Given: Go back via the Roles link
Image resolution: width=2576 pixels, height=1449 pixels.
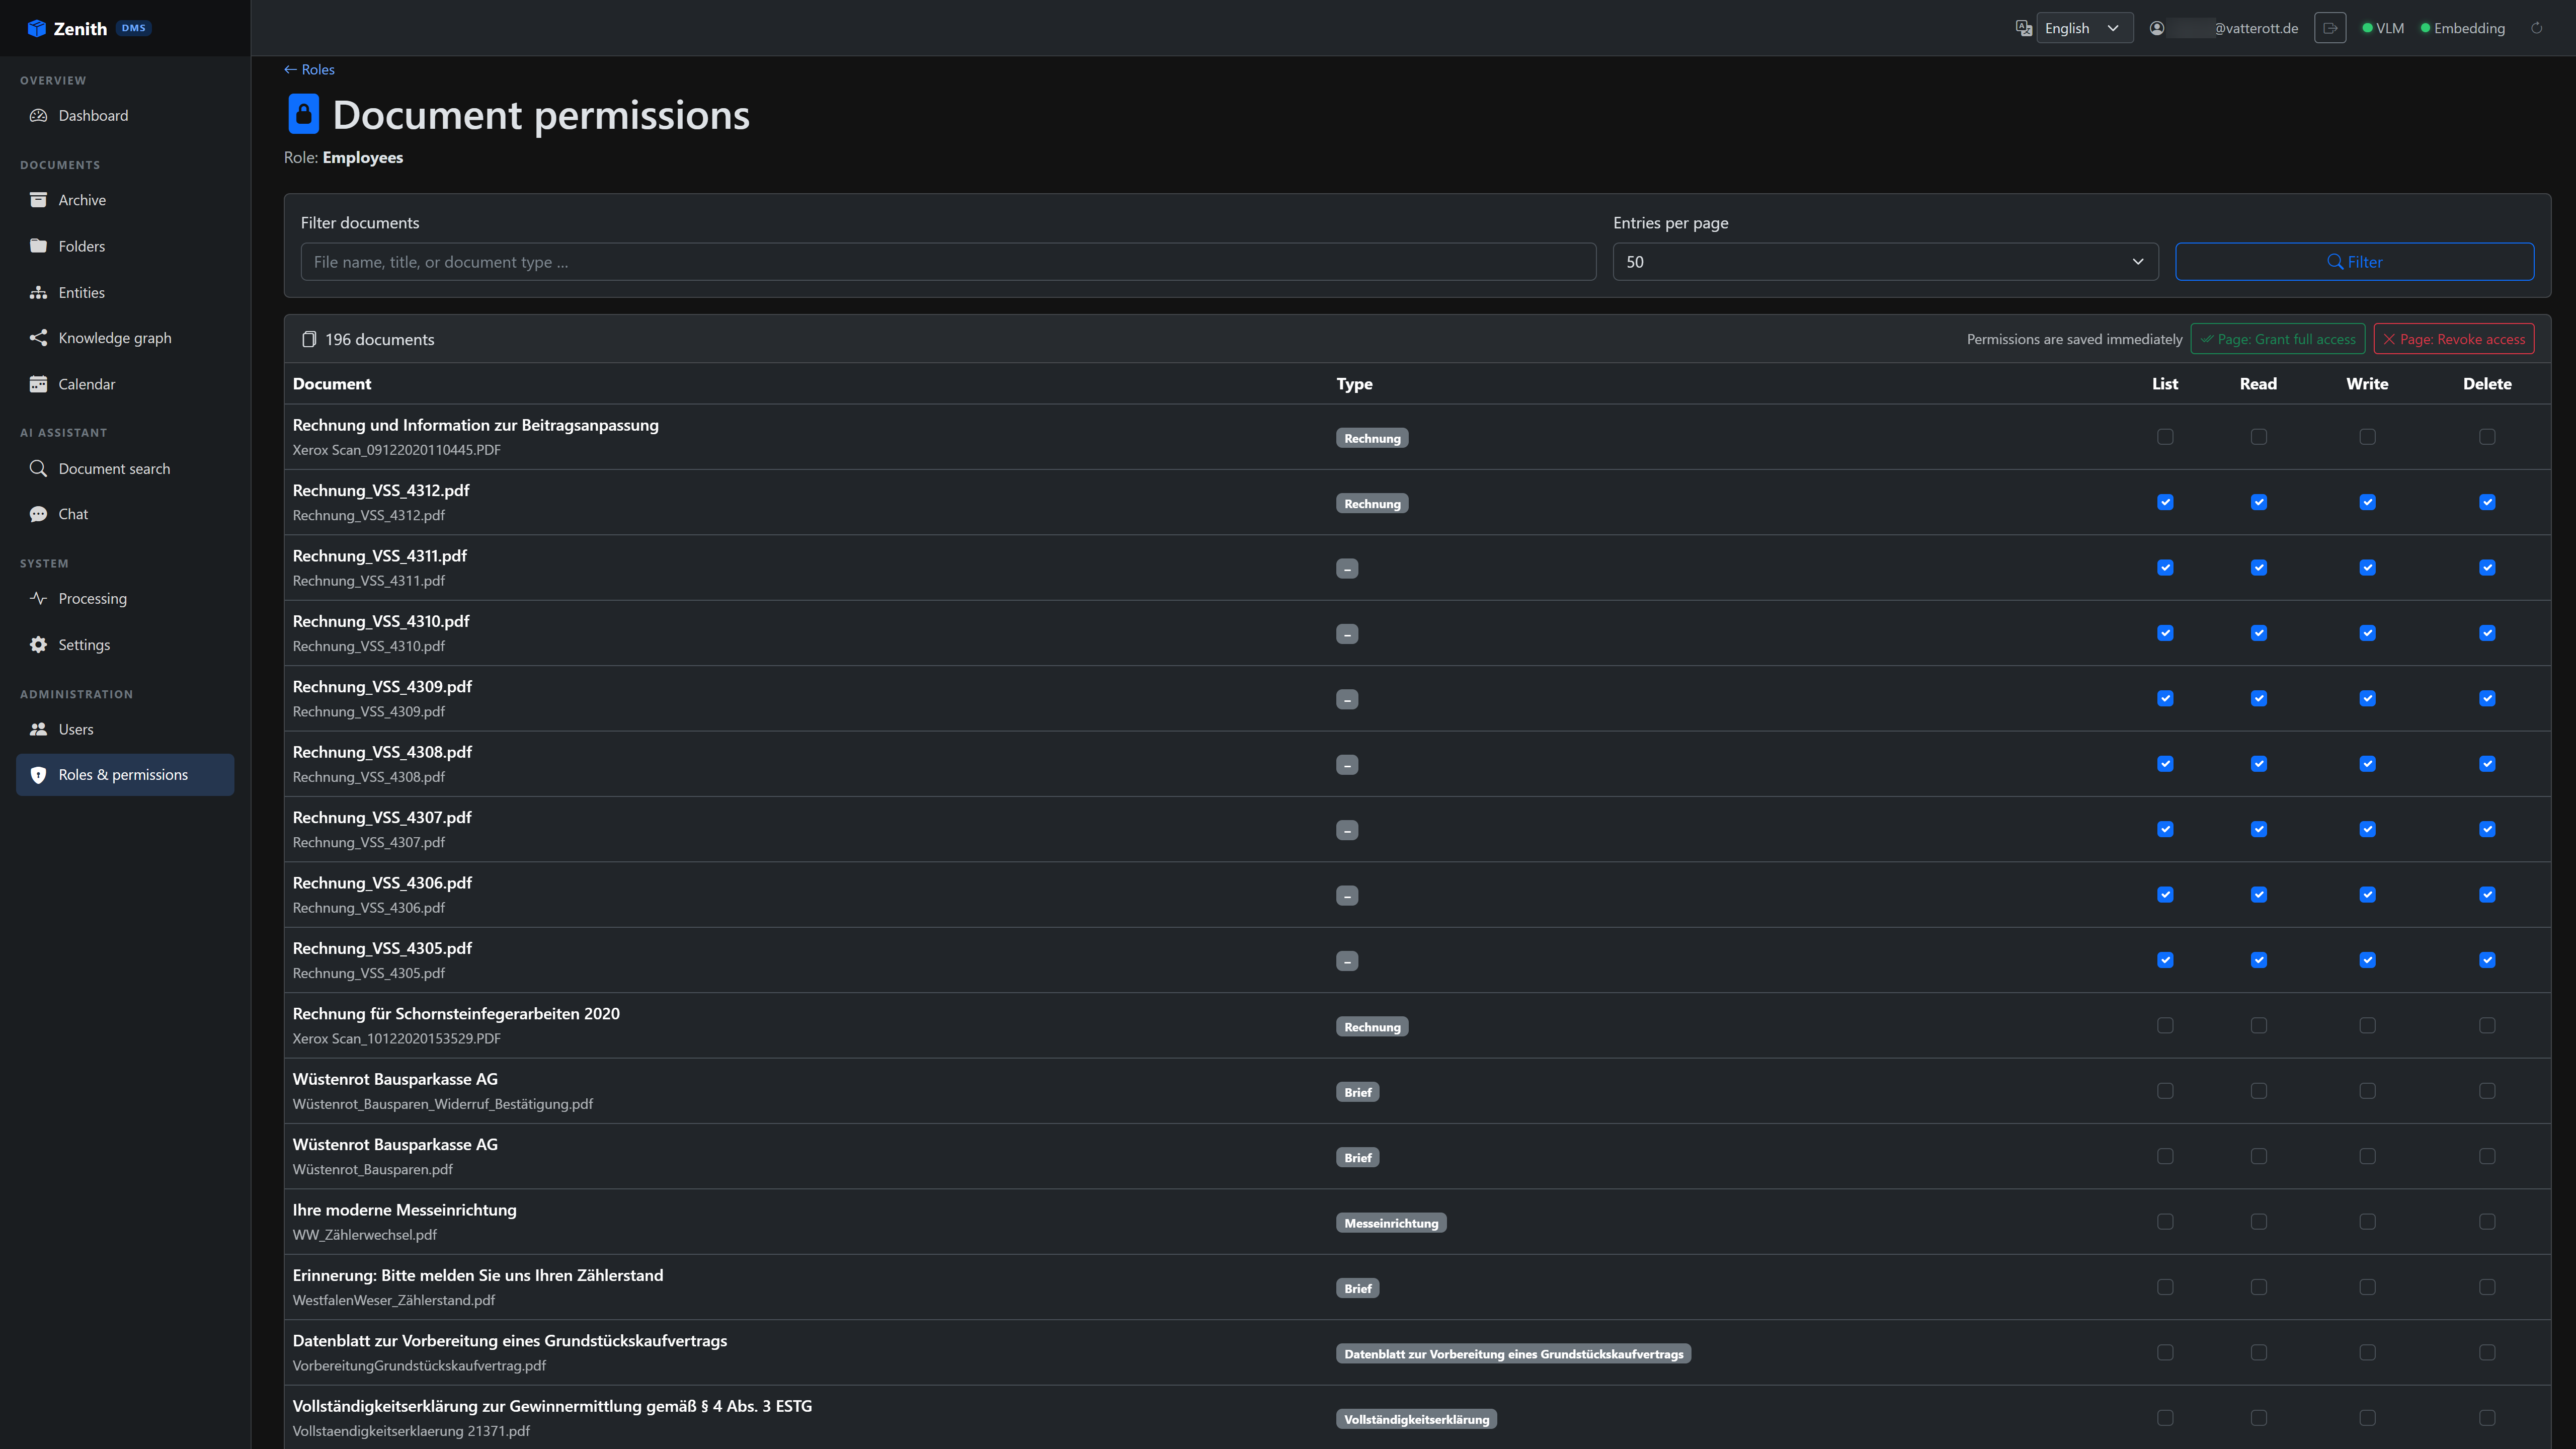Looking at the screenshot, I should (x=309, y=69).
